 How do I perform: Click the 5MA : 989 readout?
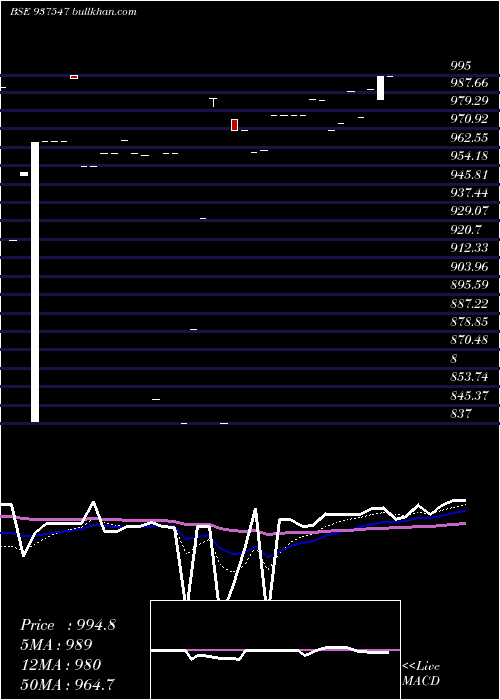click(x=56, y=645)
